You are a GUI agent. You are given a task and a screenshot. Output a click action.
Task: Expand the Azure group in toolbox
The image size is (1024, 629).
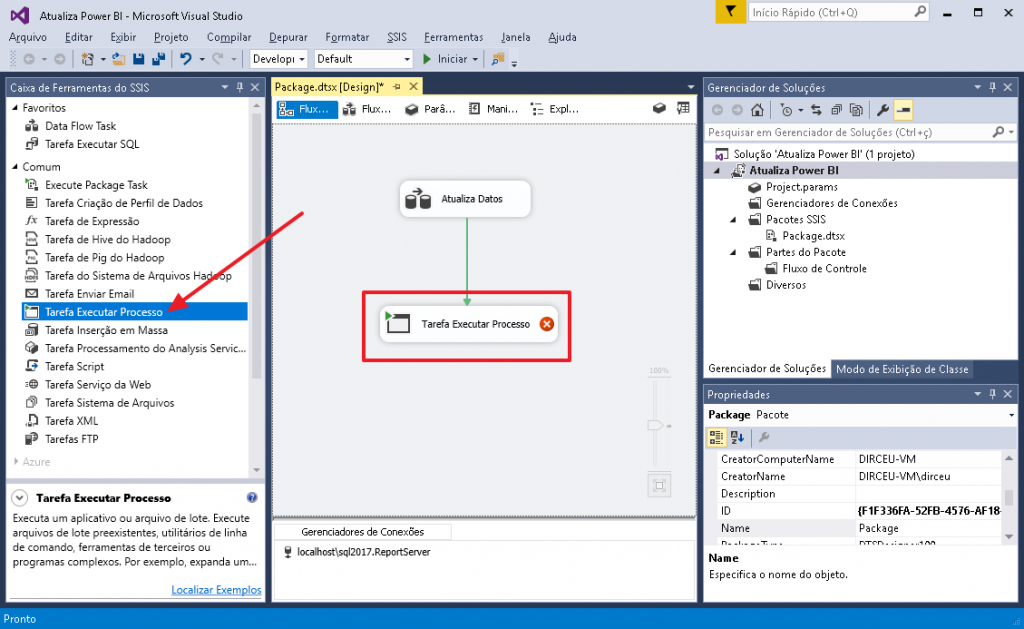pyautogui.click(x=16, y=461)
